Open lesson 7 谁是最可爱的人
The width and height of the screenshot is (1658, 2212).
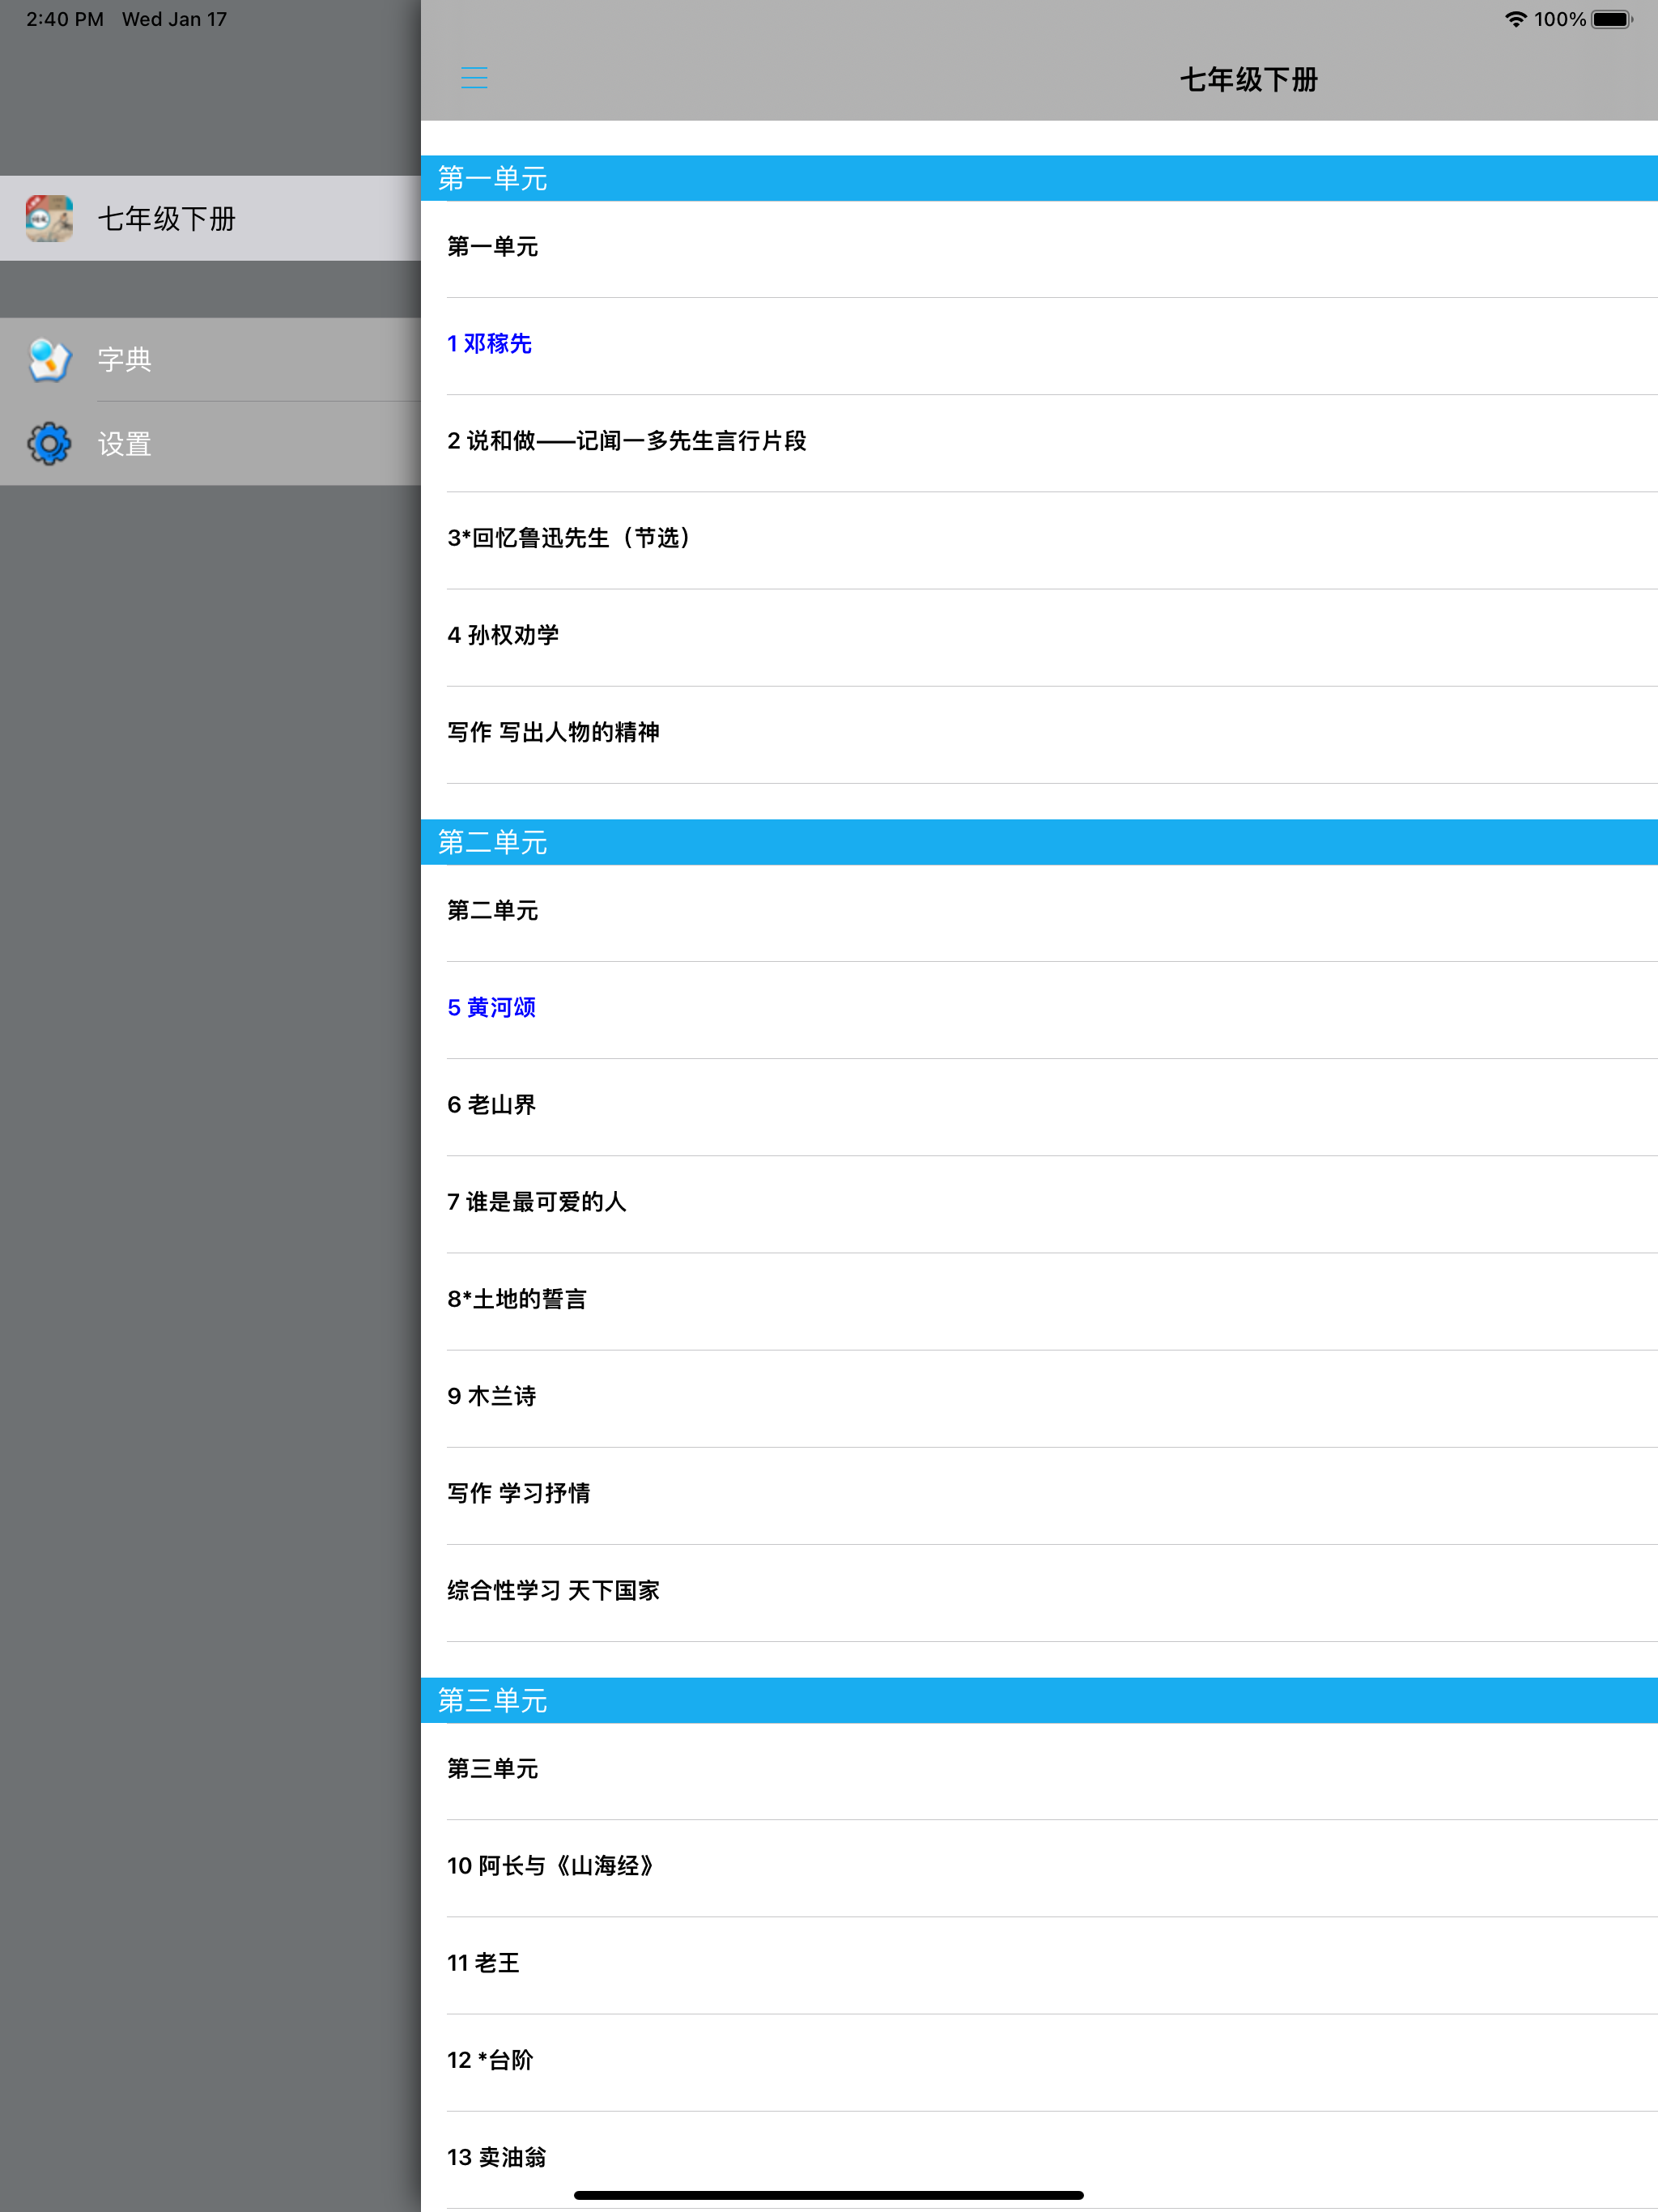click(x=1039, y=1203)
